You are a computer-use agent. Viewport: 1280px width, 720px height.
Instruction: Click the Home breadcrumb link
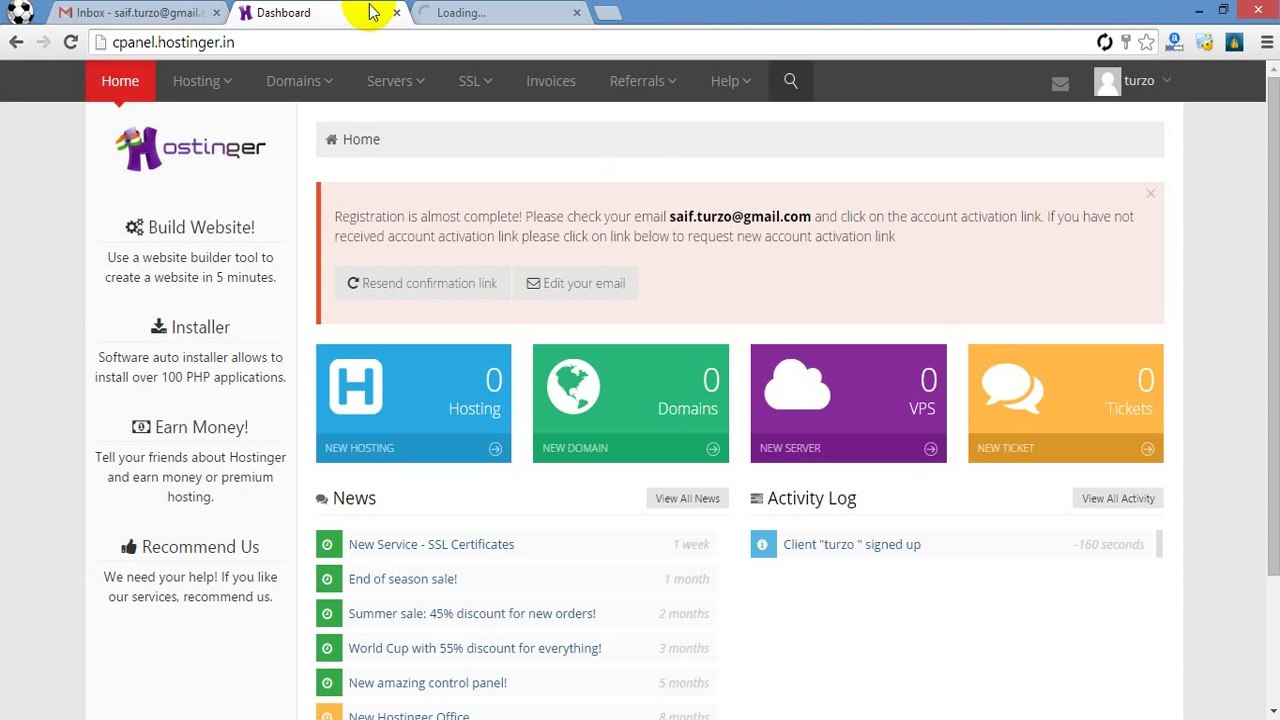(361, 140)
